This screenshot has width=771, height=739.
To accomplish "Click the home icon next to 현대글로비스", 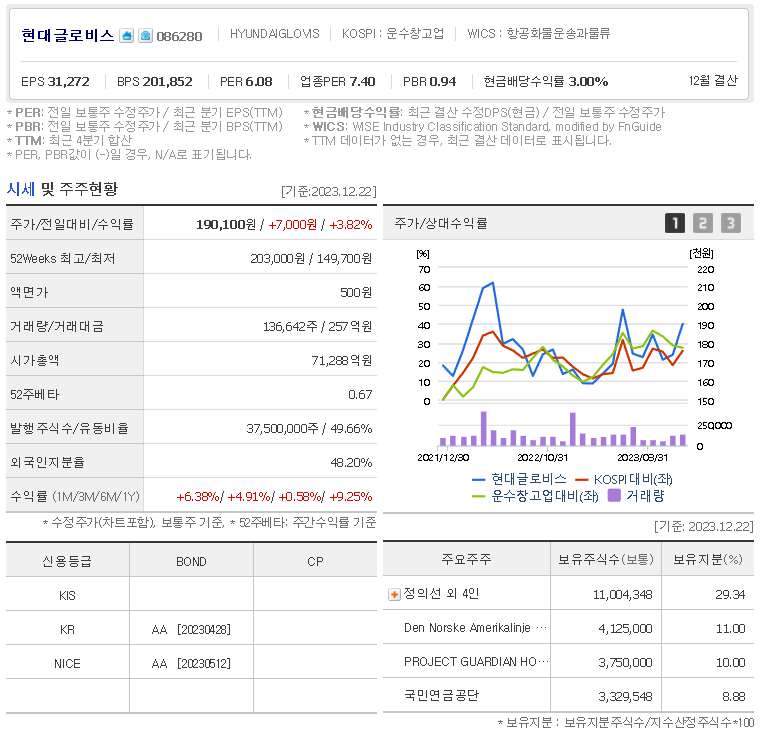I will (126, 36).
